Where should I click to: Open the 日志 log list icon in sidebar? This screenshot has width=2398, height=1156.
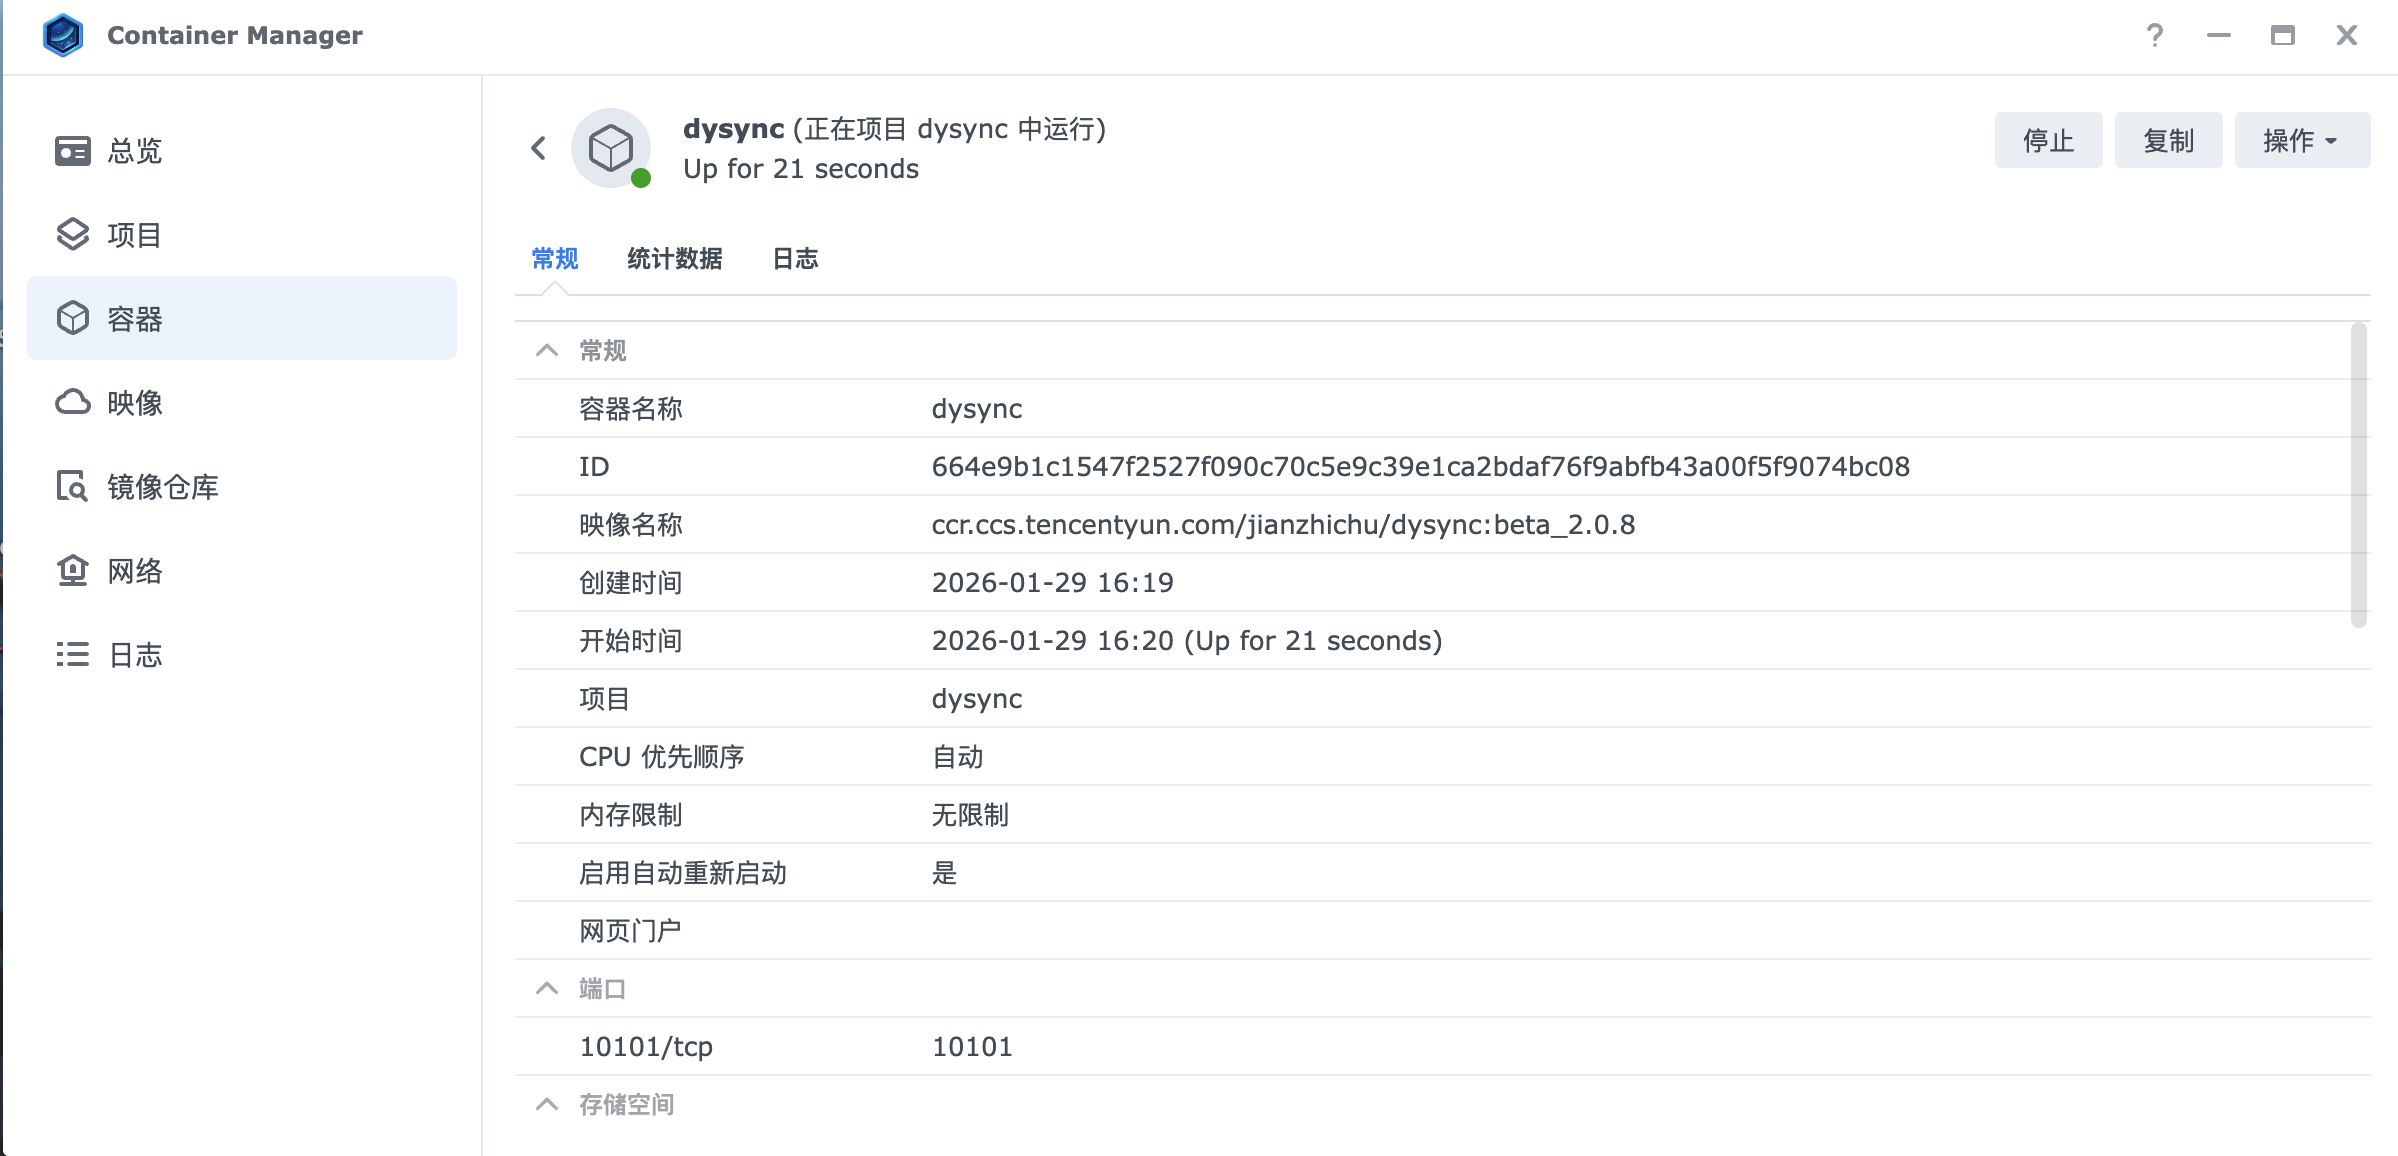(72, 655)
